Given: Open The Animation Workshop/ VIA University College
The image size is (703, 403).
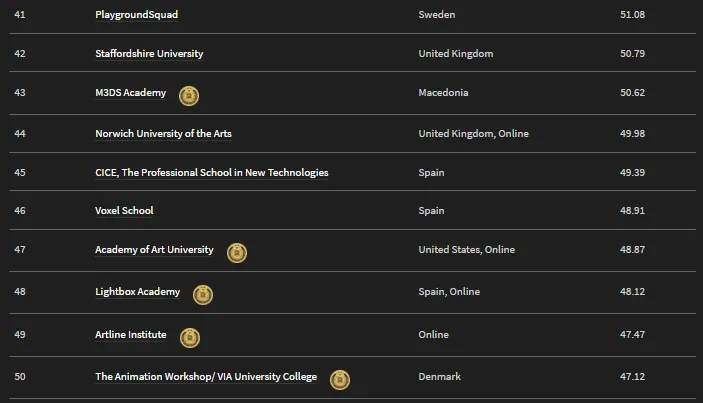Looking at the screenshot, I should tap(206, 377).
